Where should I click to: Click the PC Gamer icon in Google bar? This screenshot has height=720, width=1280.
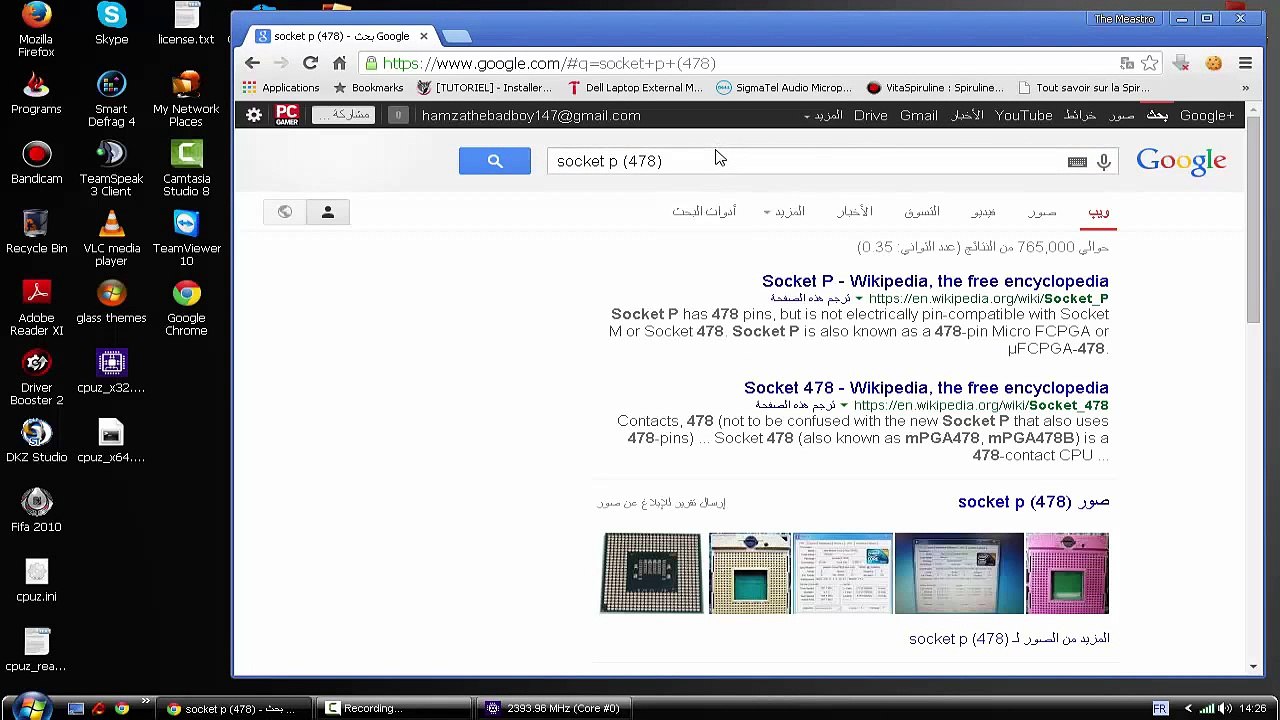(x=287, y=115)
